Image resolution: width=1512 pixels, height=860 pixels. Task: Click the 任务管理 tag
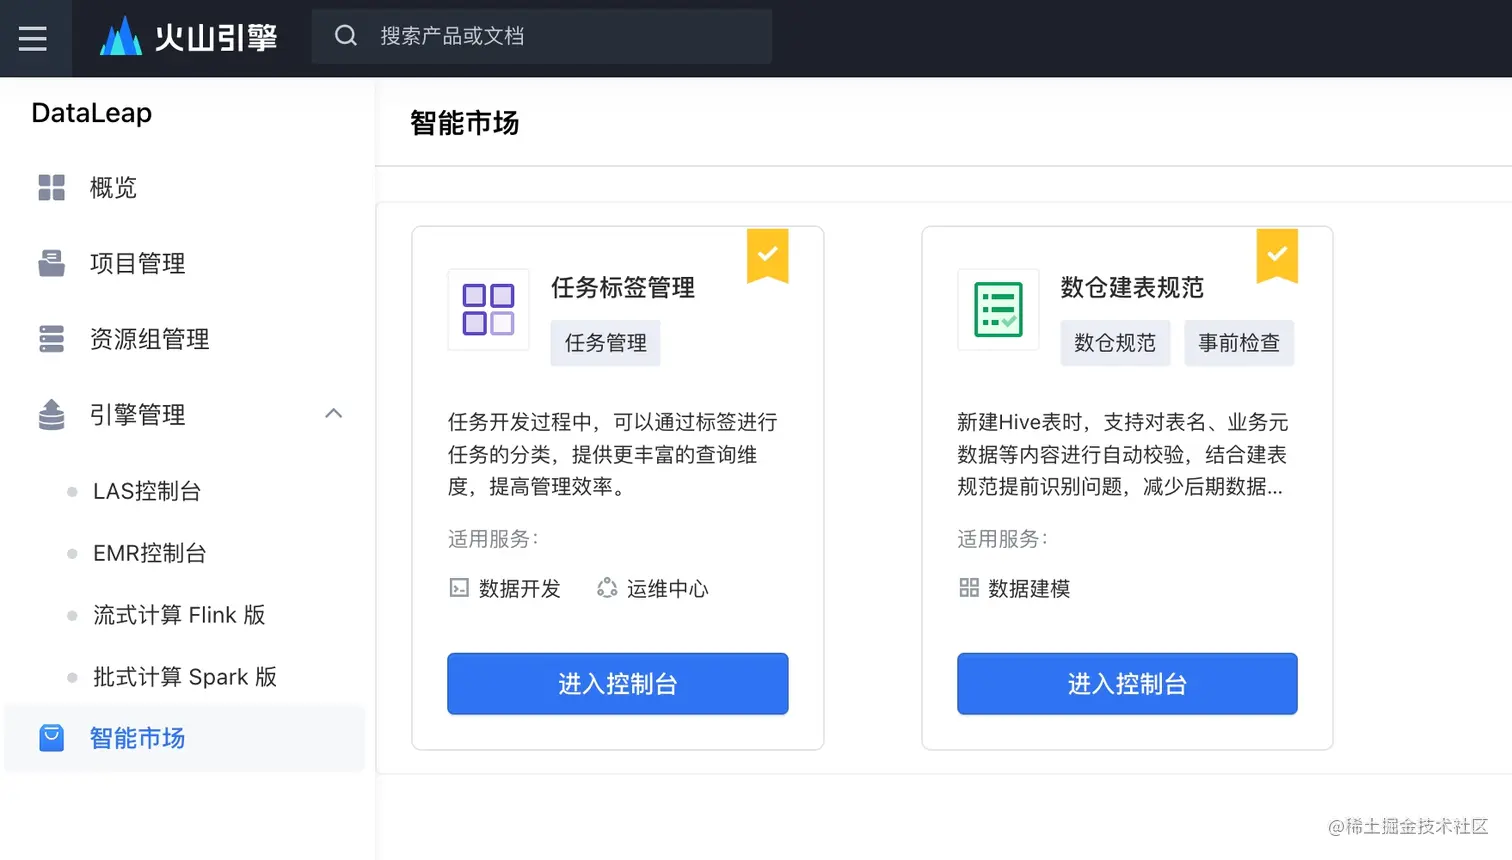(x=606, y=343)
